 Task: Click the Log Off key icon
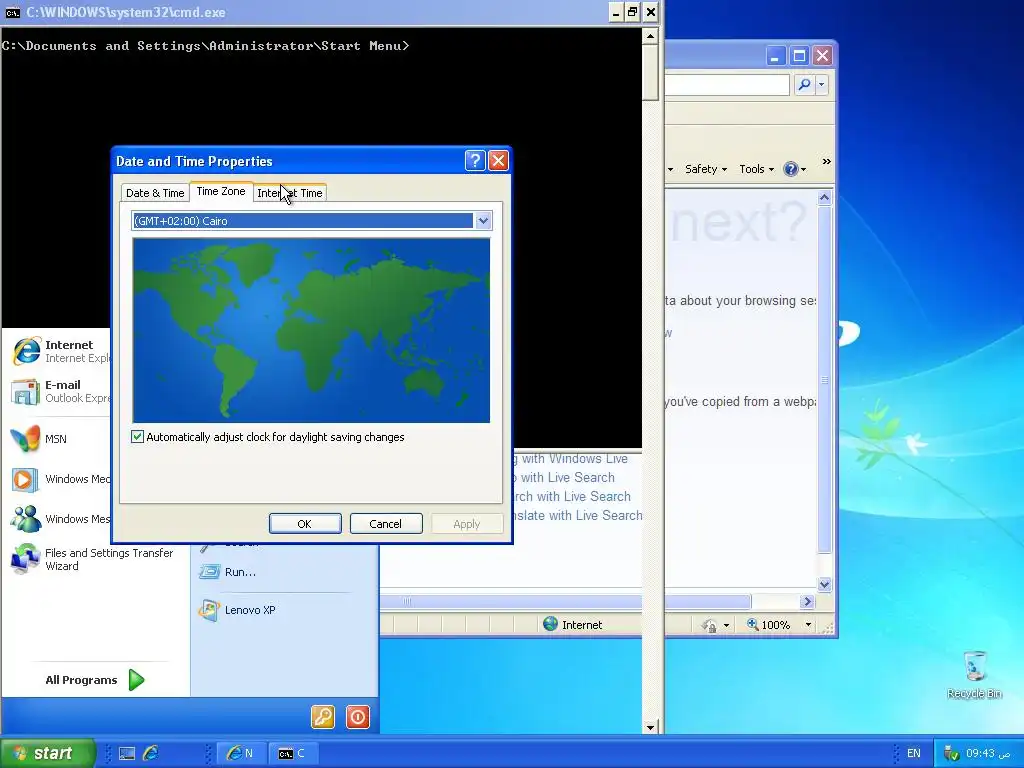323,717
